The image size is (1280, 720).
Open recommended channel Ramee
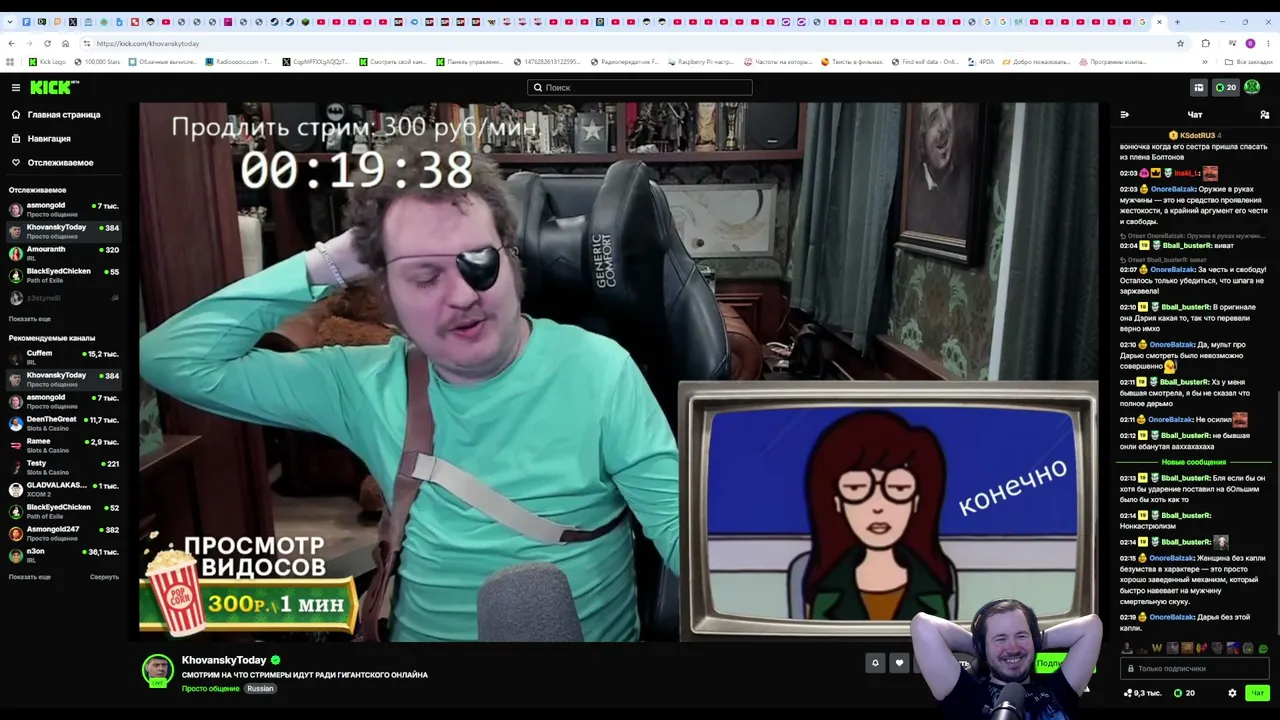click(64, 445)
